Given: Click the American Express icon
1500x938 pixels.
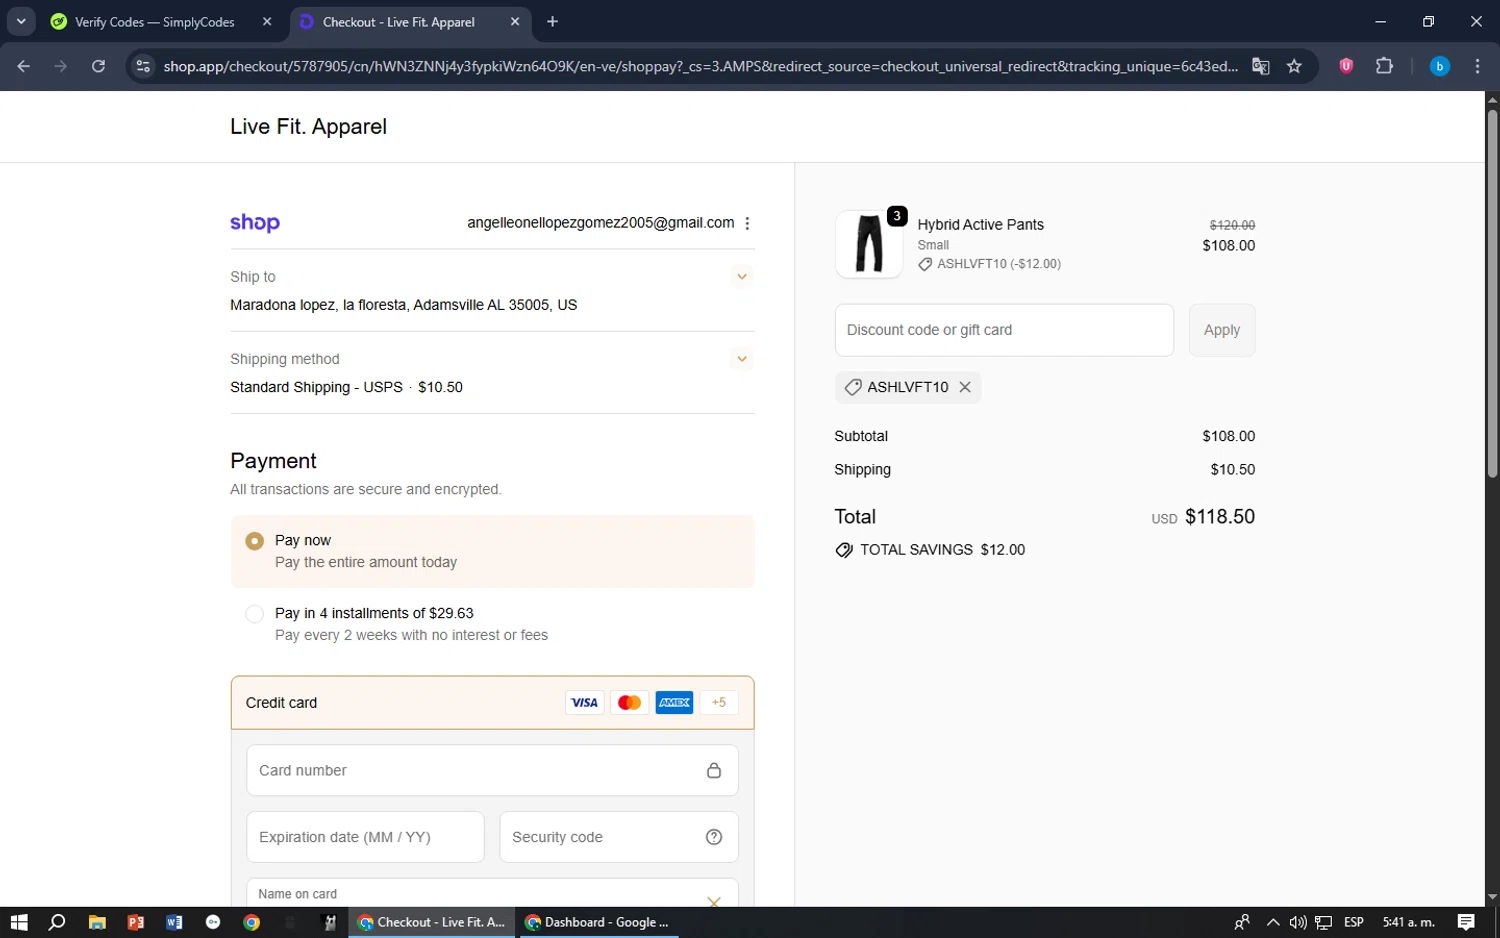Looking at the screenshot, I should 674,703.
